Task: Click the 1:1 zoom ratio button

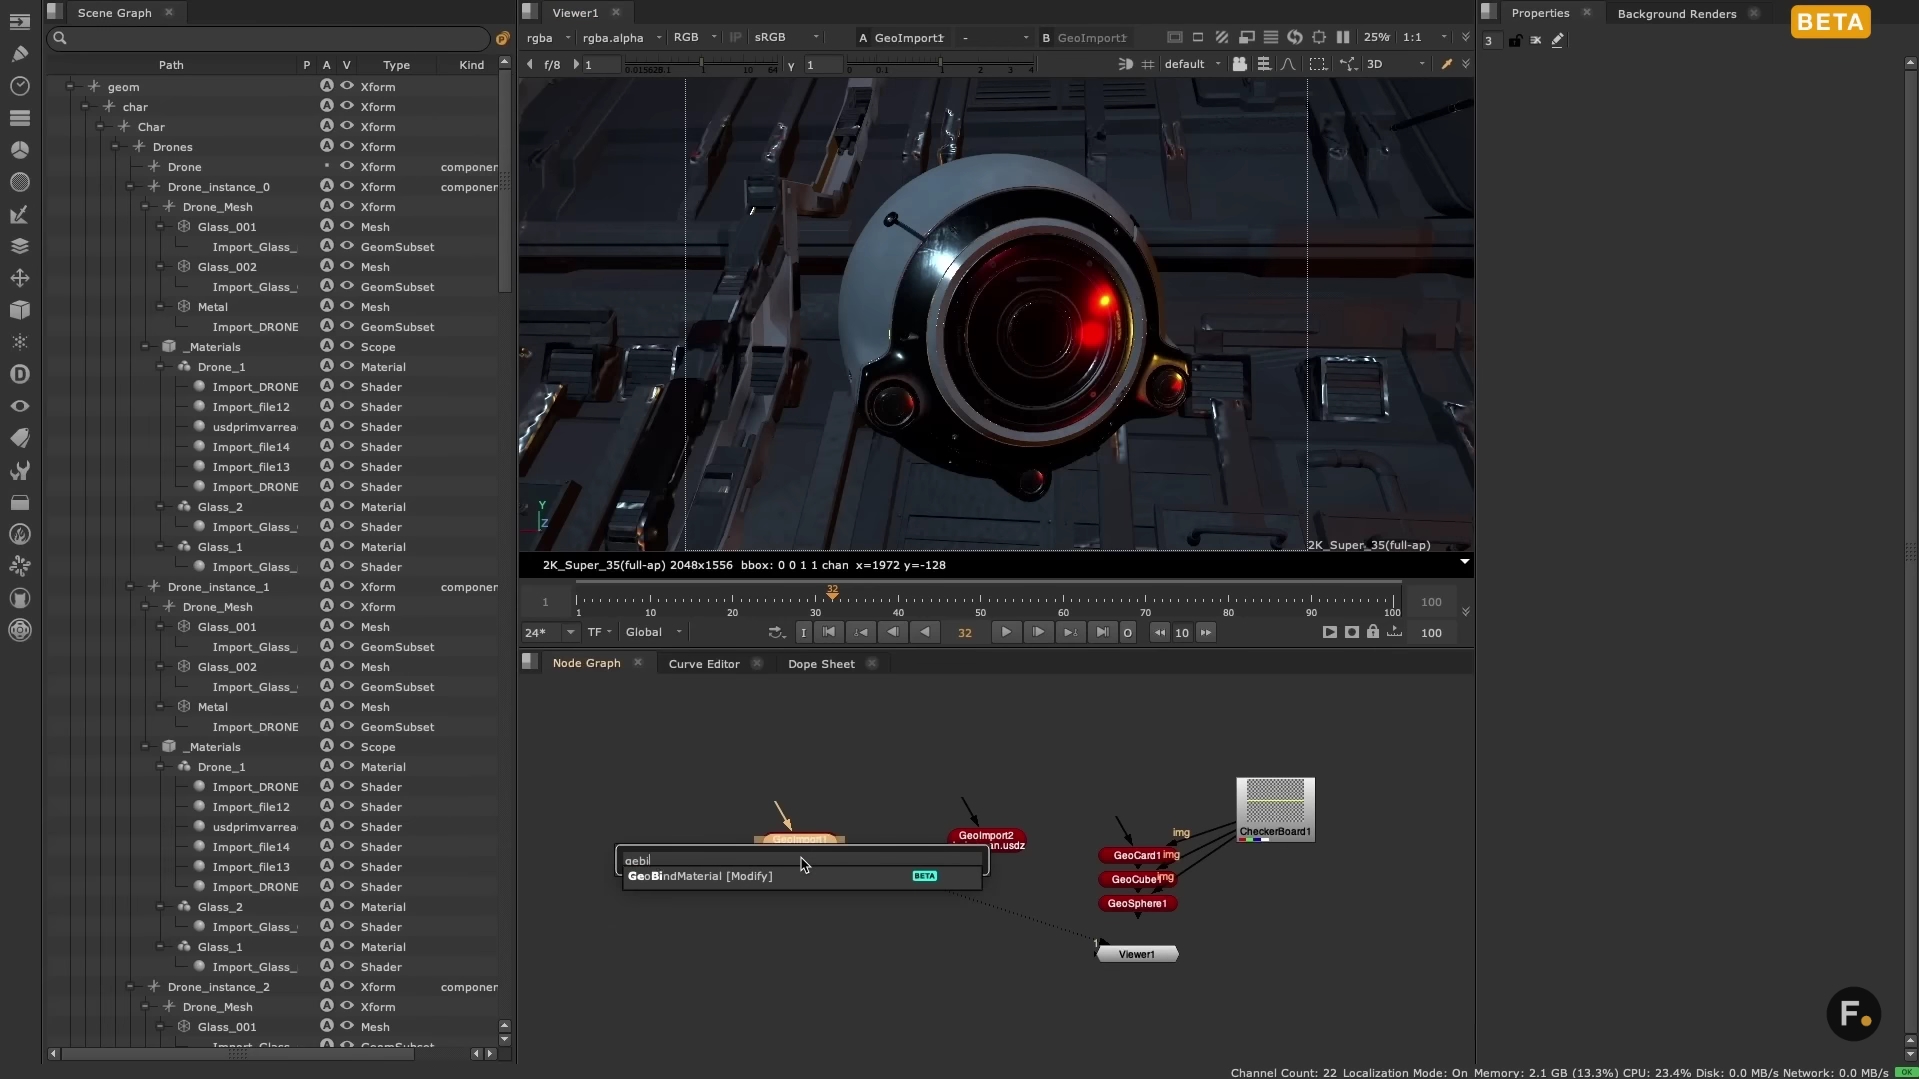Action: click(1412, 37)
